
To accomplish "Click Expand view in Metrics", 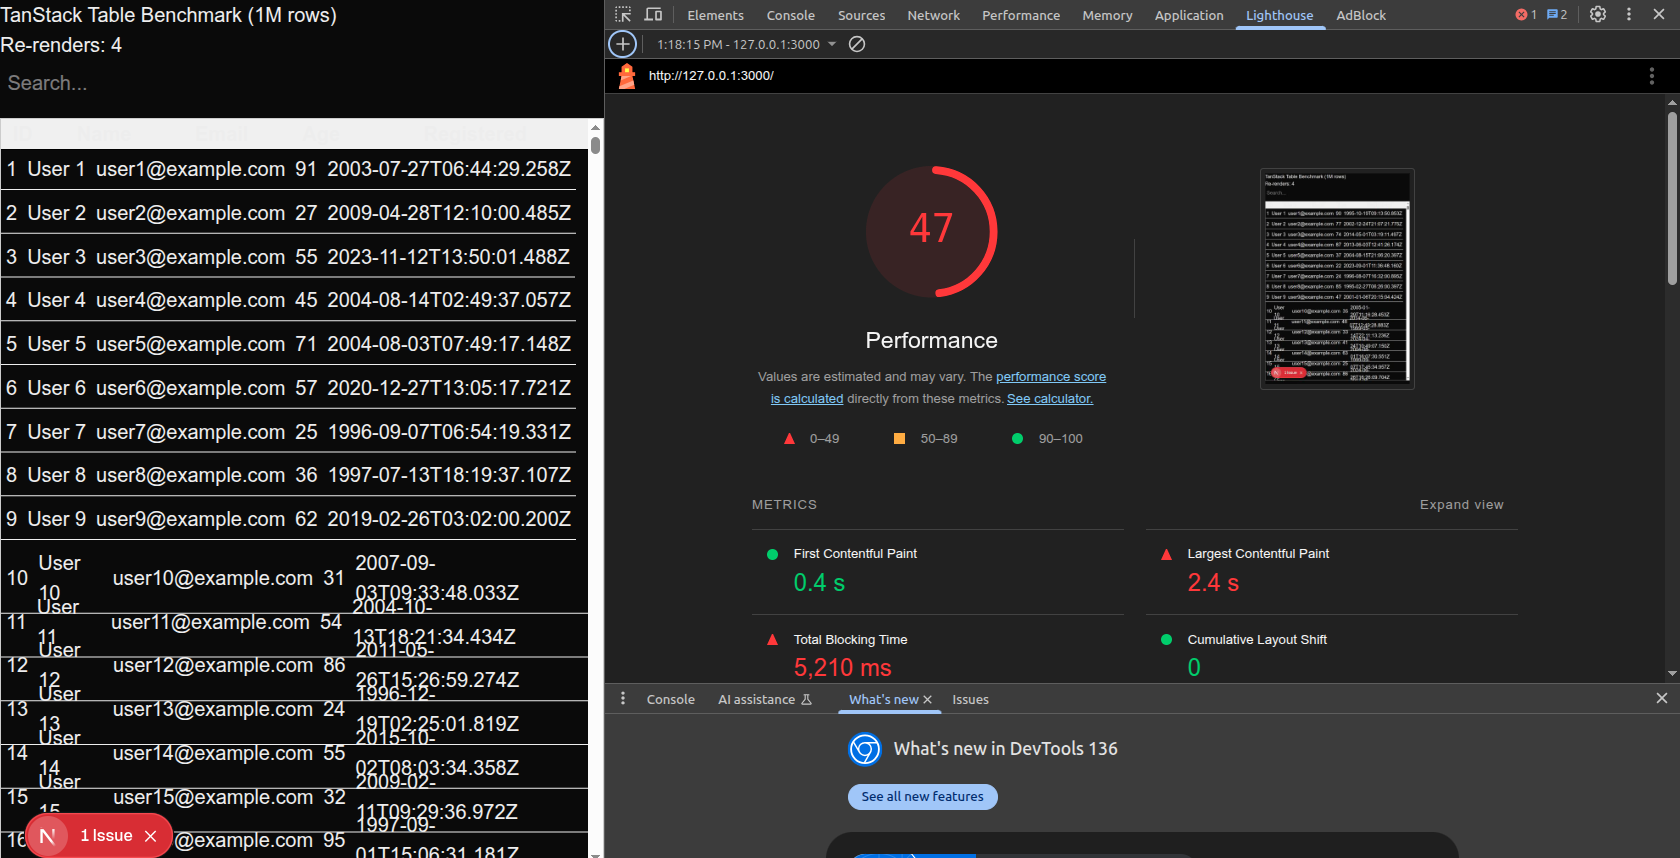I will 1461,505.
